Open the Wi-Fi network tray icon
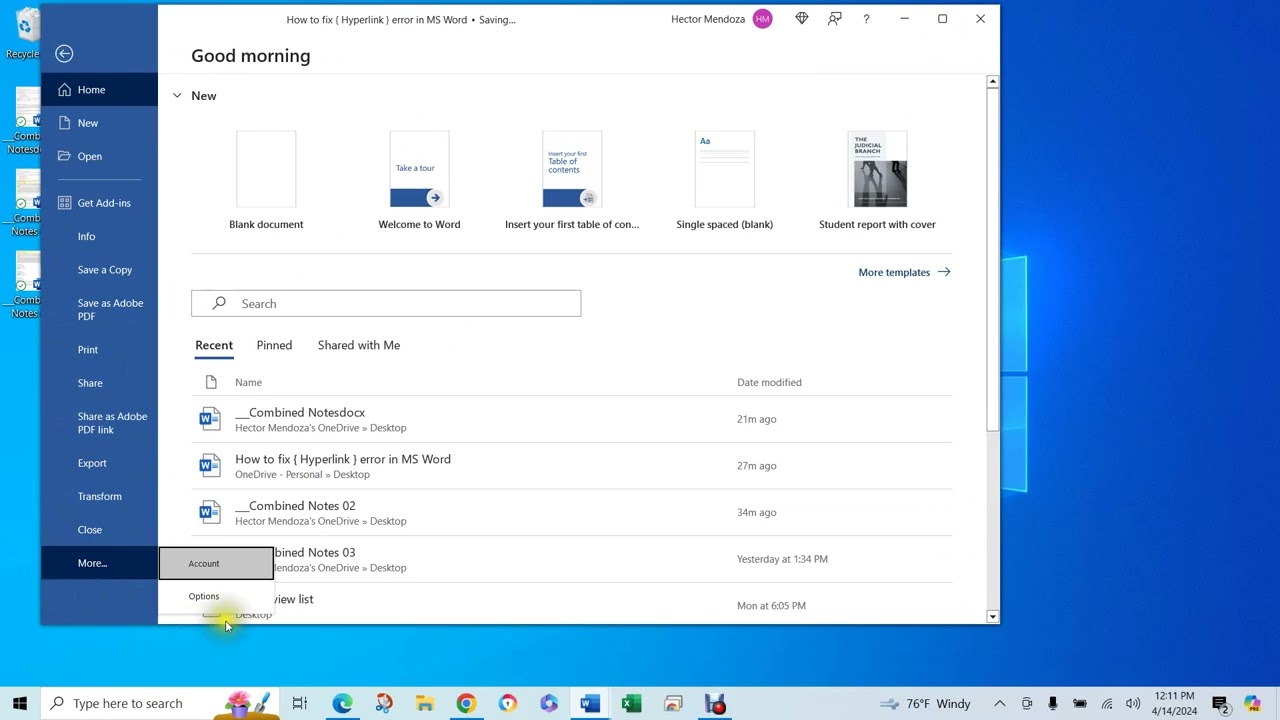The image size is (1280, 720). point(1107,703)
